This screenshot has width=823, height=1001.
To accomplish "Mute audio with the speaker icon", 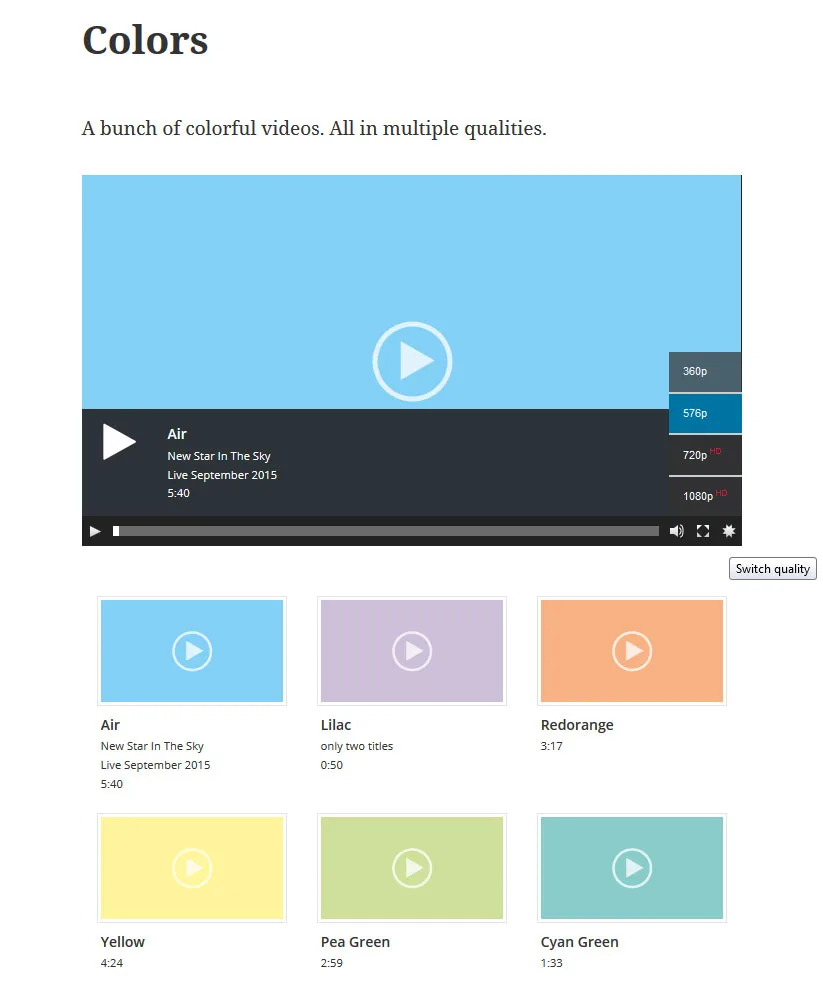I will tap(676, 531).
